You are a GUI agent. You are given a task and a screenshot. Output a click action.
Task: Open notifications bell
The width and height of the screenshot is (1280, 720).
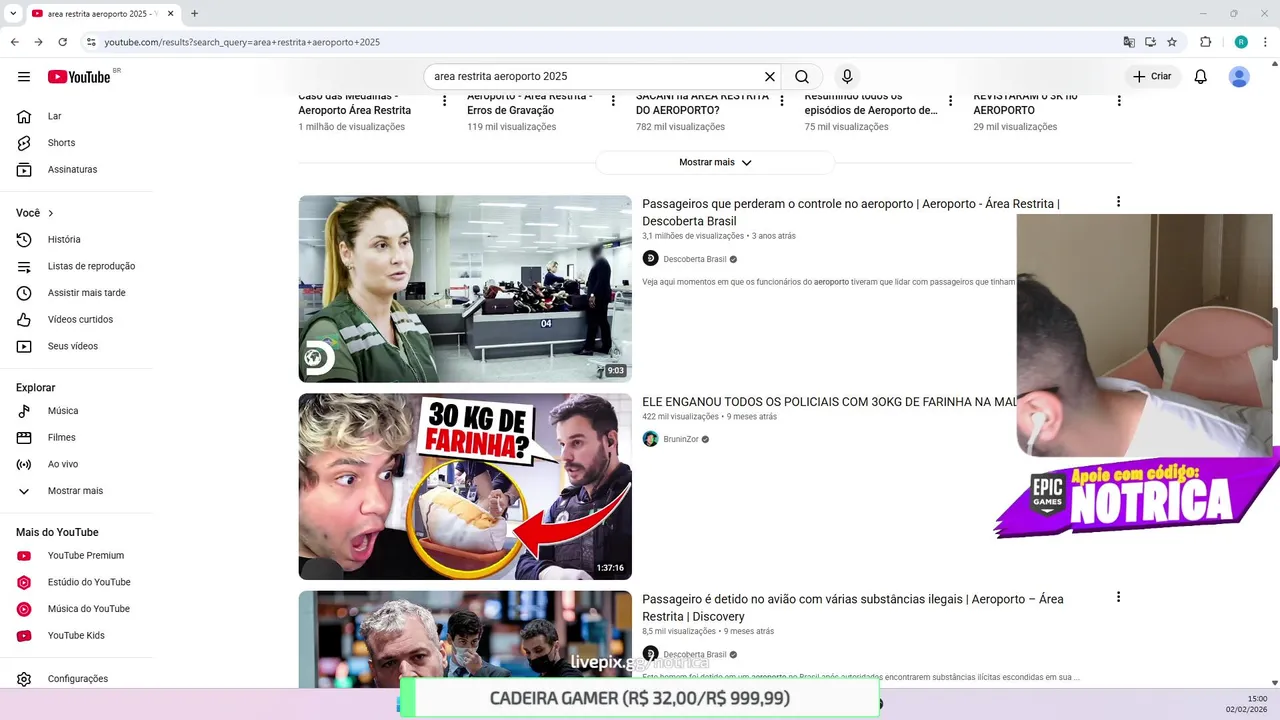coord(1201,77)
